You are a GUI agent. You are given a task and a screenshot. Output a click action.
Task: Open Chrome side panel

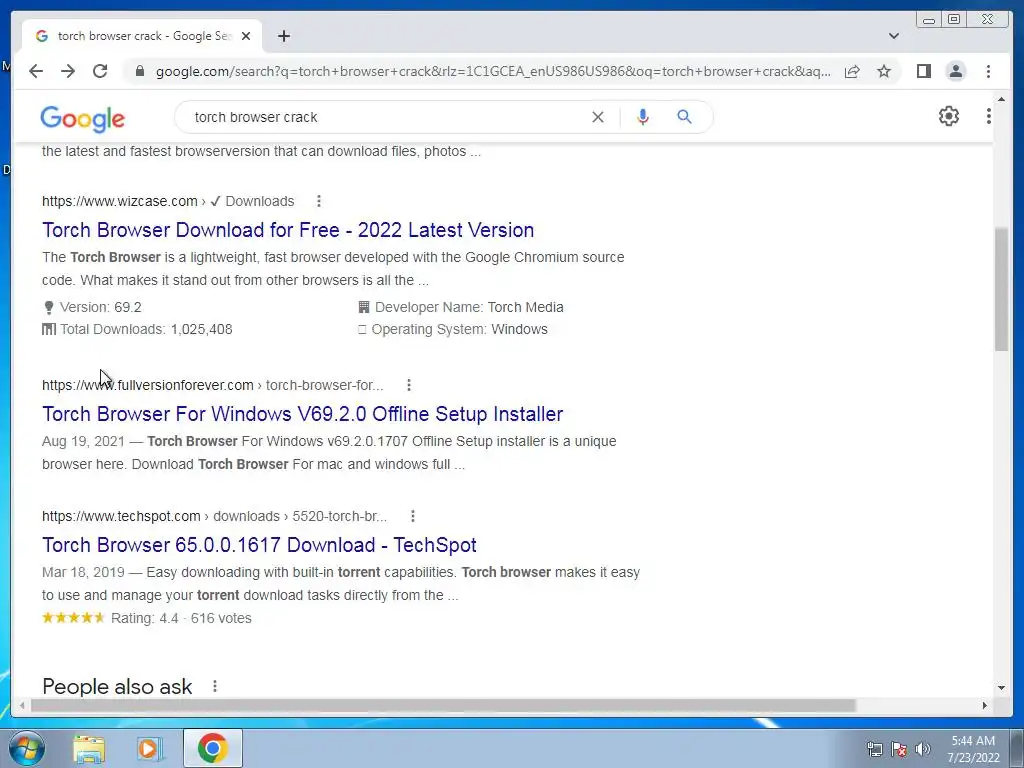[923, 71]
